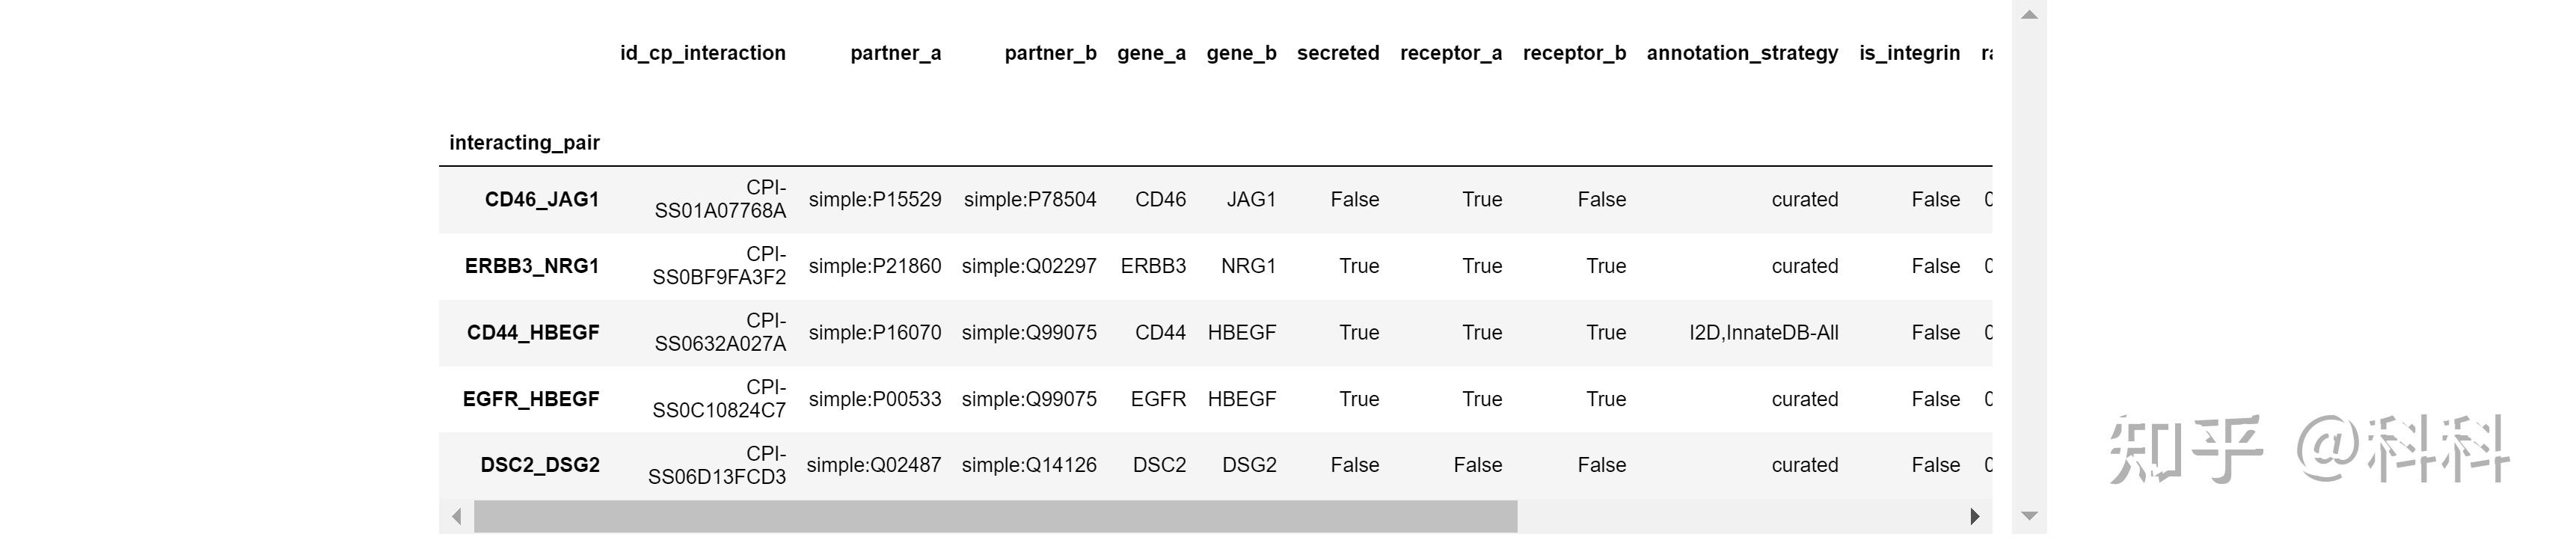Click the annotation_strategy column header
This screenshot has width=2576, height=552.
coord(1742,53)
